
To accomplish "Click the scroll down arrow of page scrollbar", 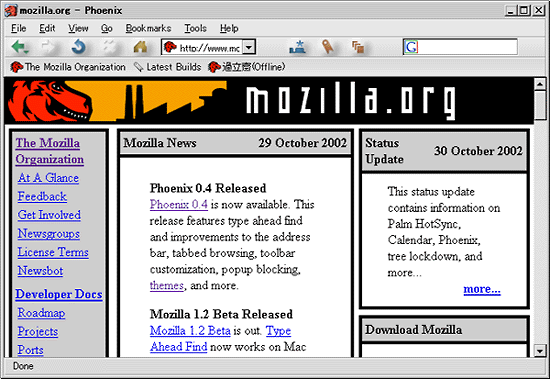I will 539,350.
